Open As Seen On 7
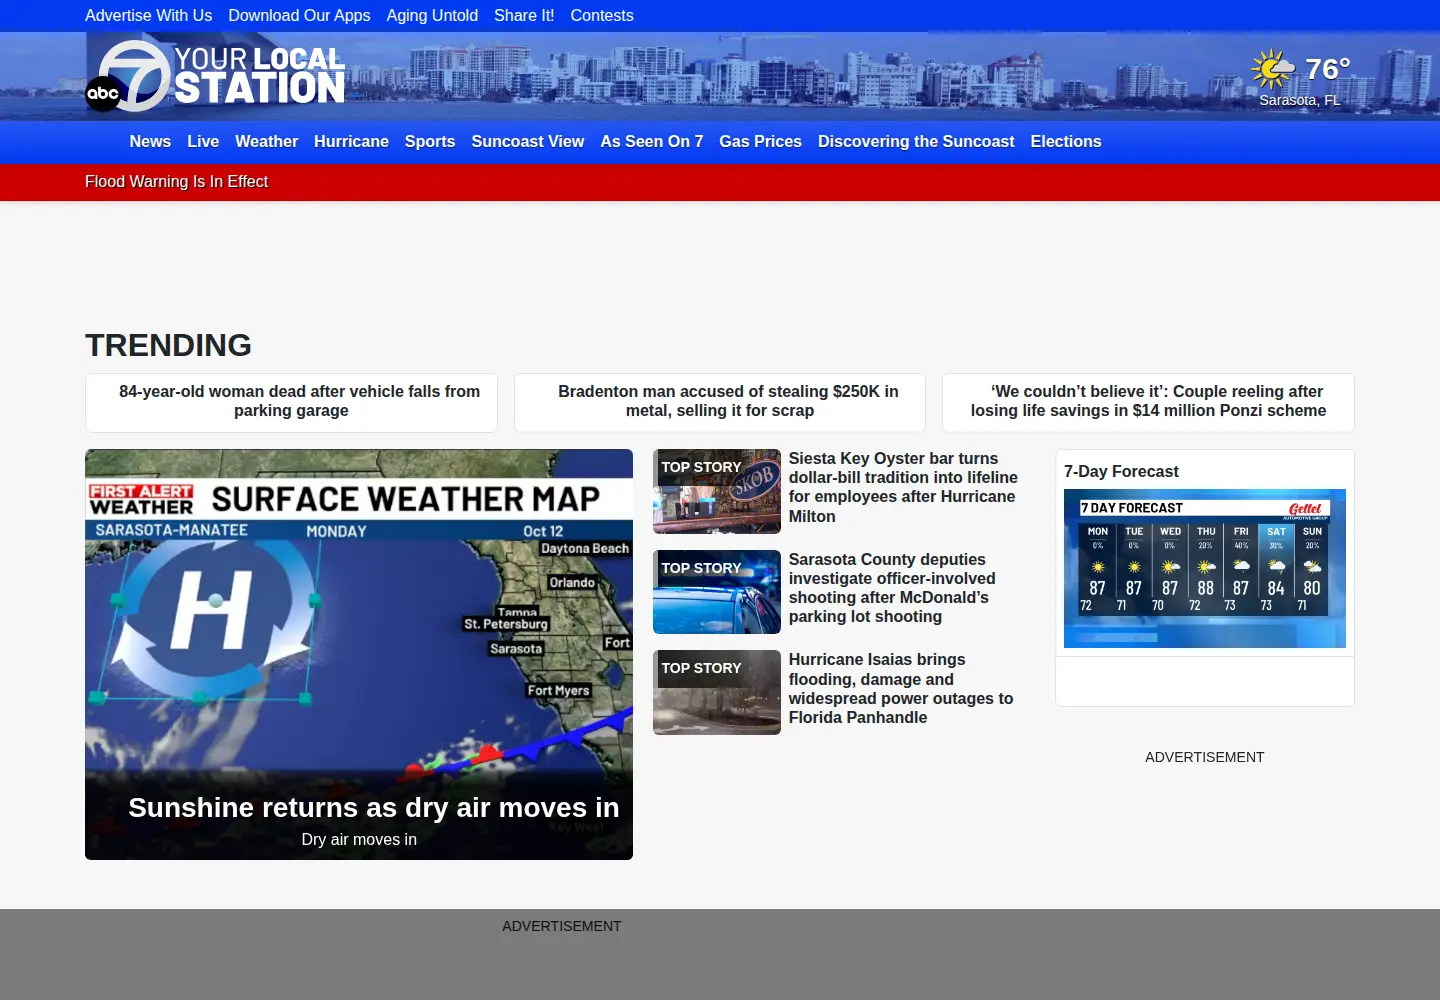Image resolution: width=1440 pixels, height=1000 pixels. (652, 142)
